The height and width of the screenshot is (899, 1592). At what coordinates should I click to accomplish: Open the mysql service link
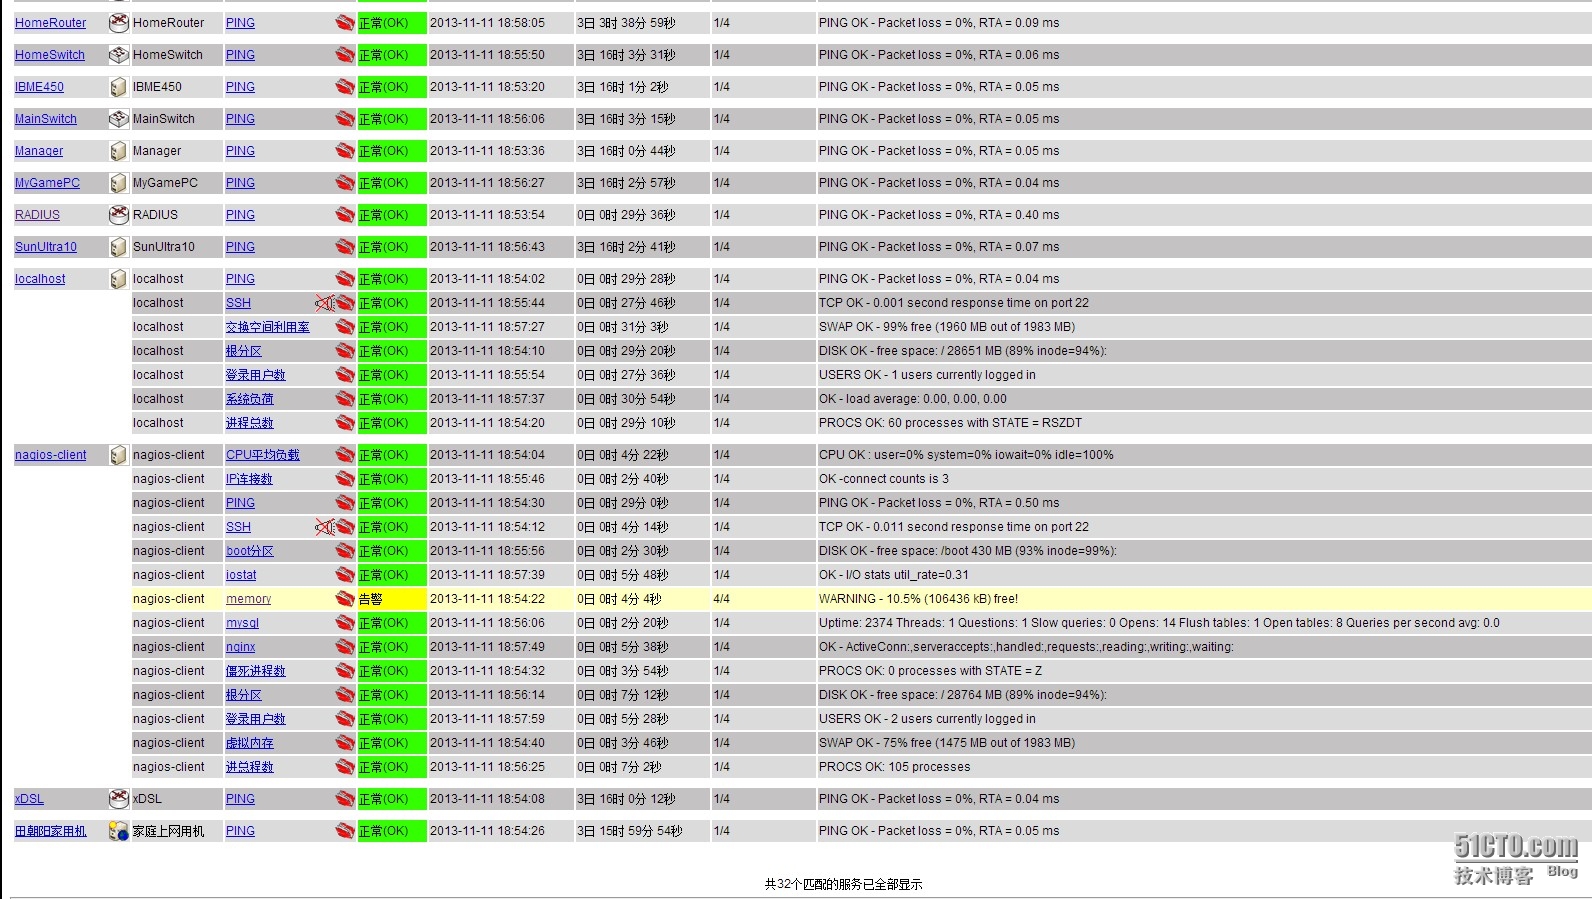[x=242, y=623]
